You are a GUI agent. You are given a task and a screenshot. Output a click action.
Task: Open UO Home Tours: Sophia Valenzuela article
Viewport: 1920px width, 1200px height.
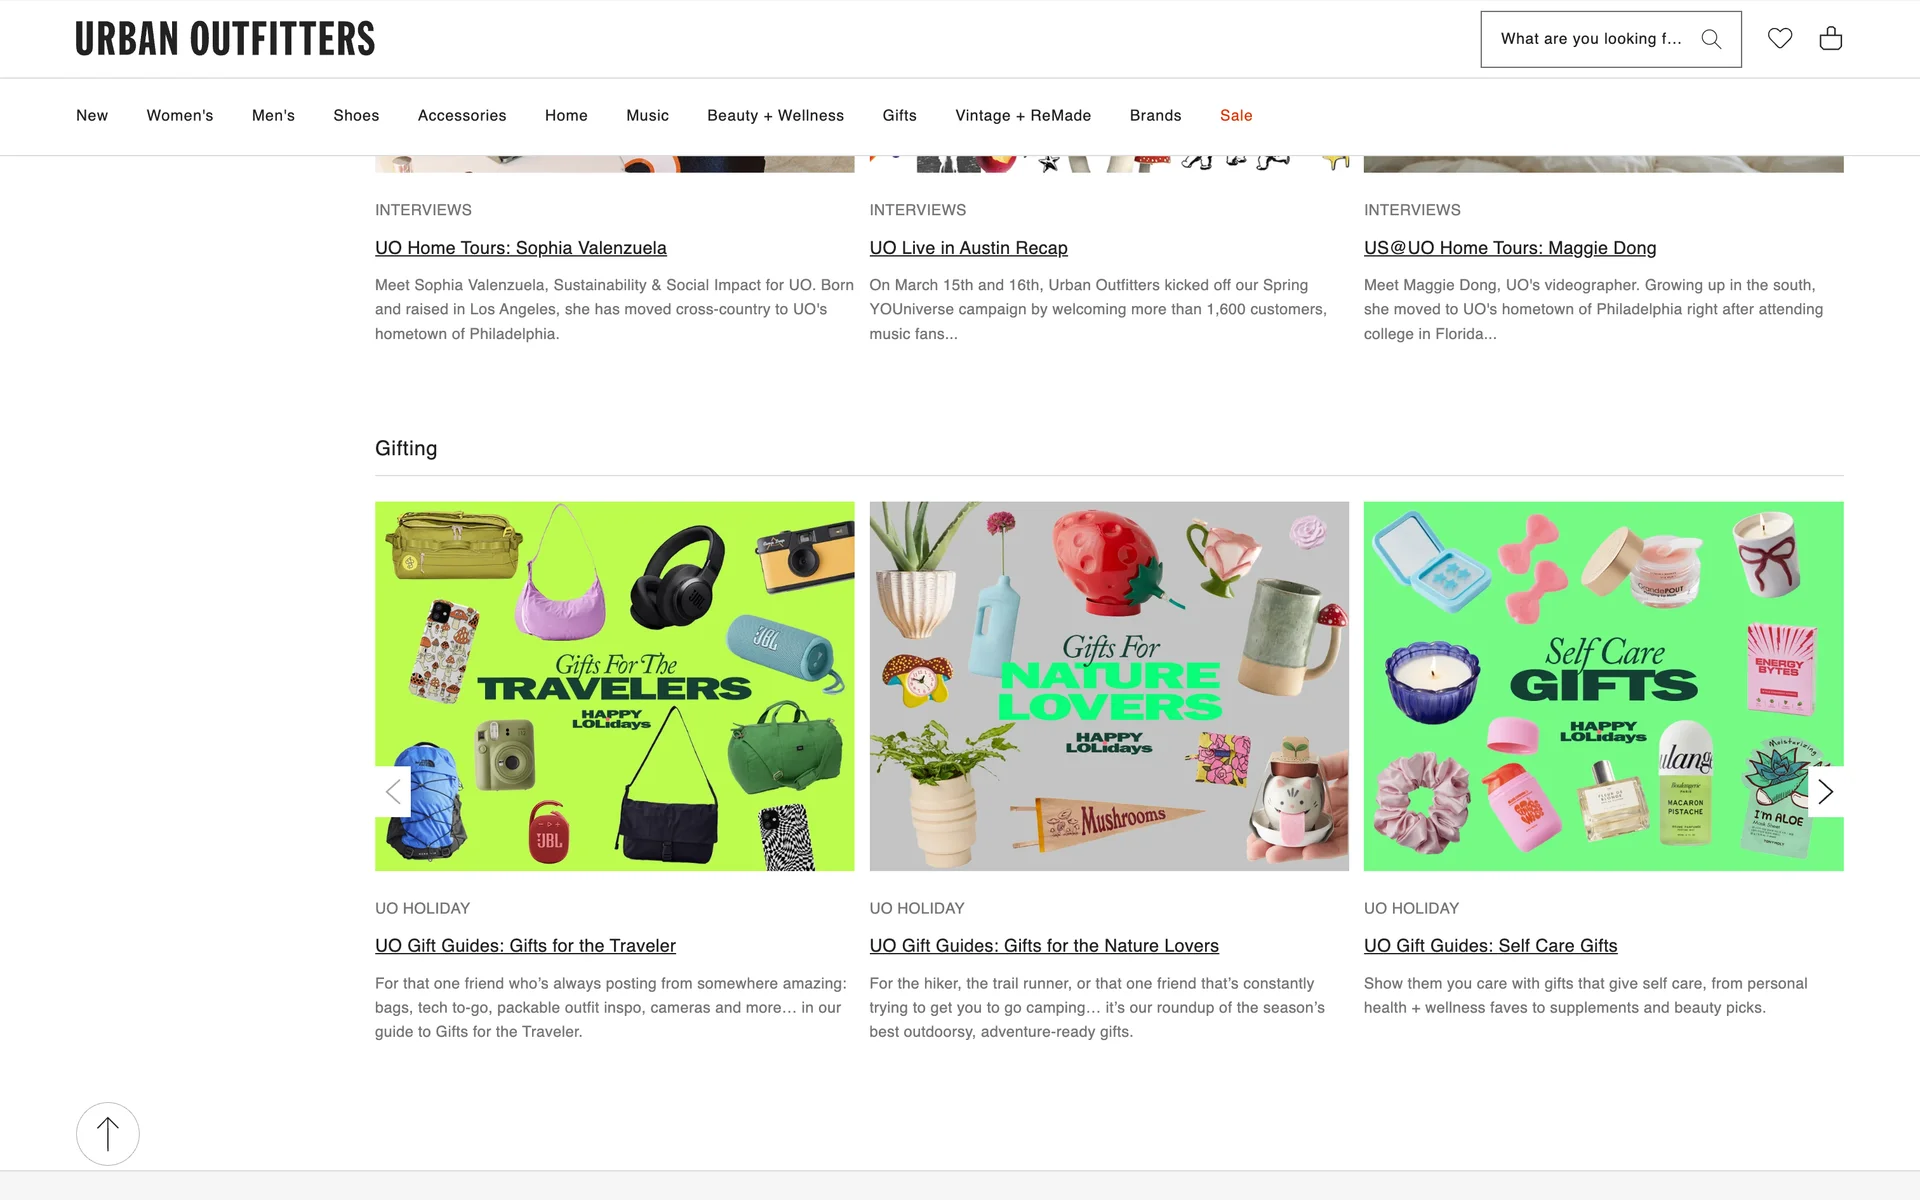coord(520,248)
